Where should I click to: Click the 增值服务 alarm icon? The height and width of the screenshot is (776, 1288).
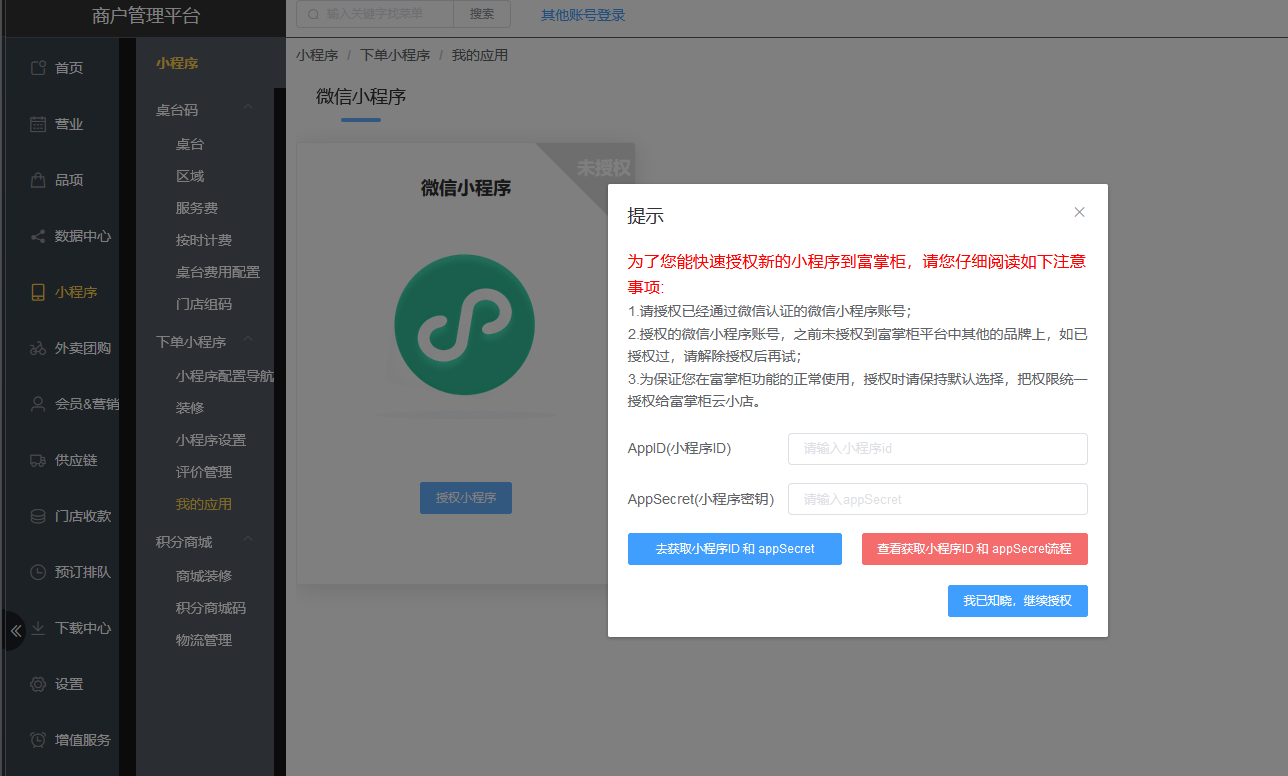[x=38, y=740]
